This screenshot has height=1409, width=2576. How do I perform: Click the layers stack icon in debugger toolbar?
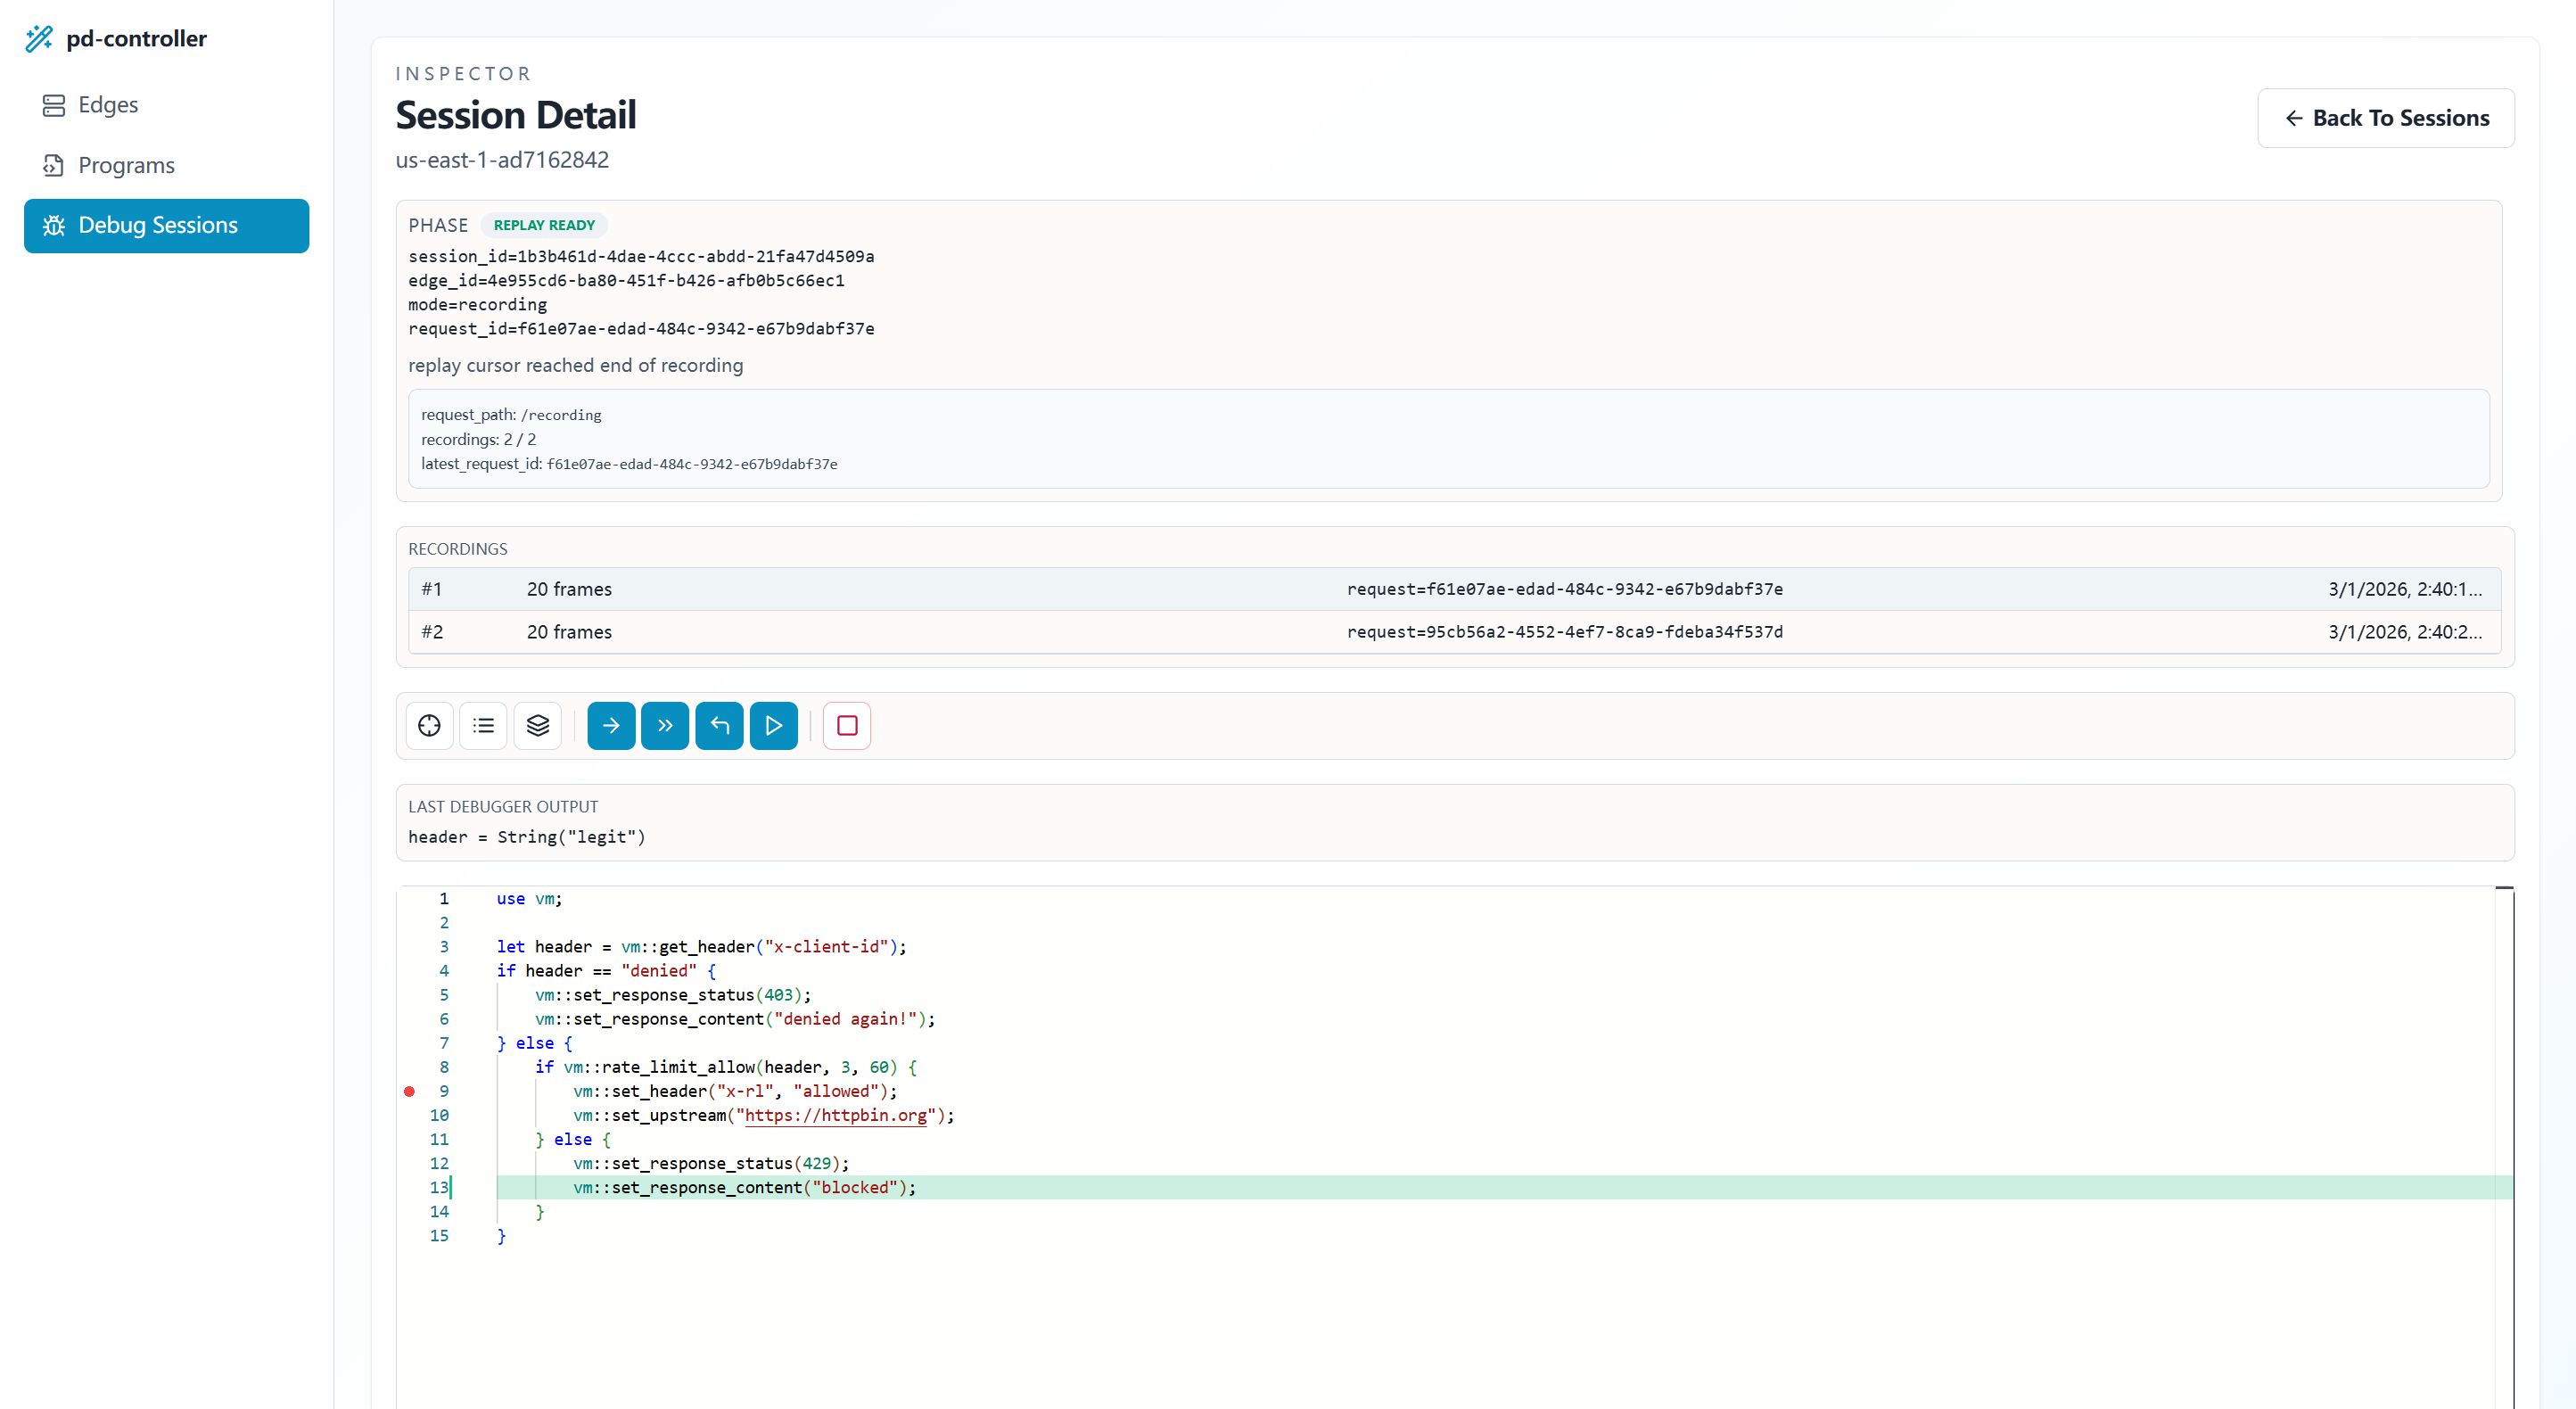pyautogui.click(x=538, y=725)
